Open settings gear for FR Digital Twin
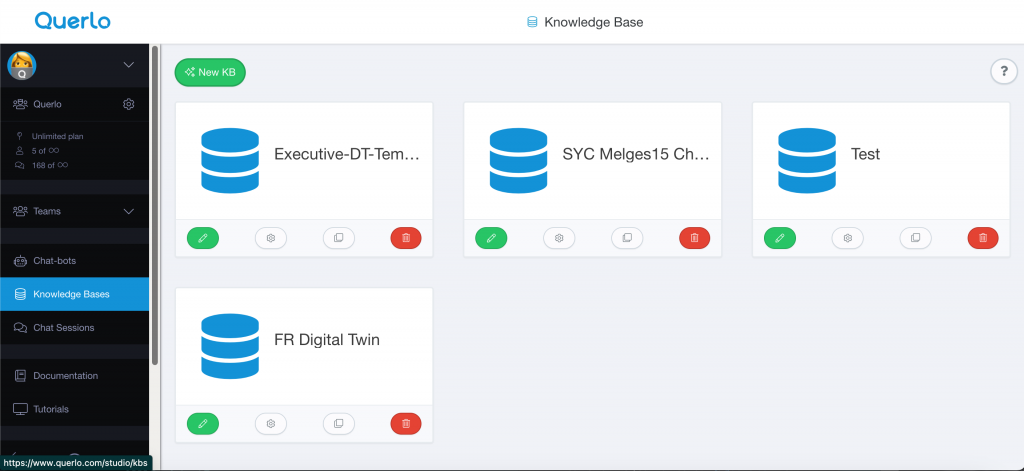 click(x=270, y=424)
